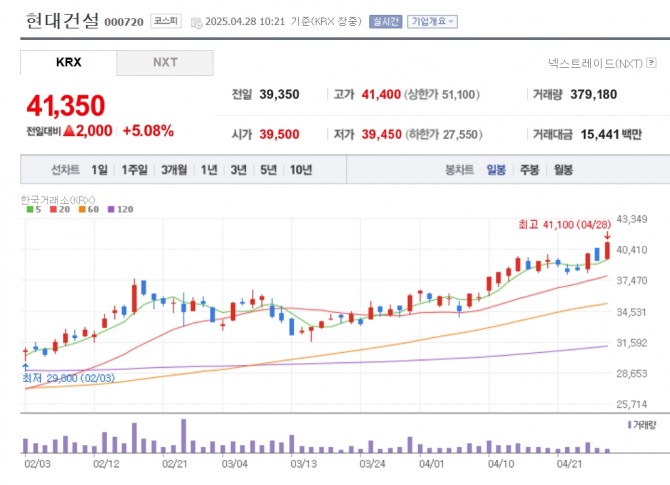Click the 고가 value 41,400
This screenshot has width=670, height=485.
[x=381, y=94]
